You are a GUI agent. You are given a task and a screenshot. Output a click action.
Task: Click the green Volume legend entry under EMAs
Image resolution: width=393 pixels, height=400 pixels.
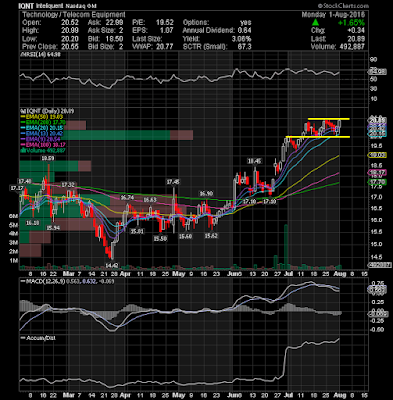43,150
